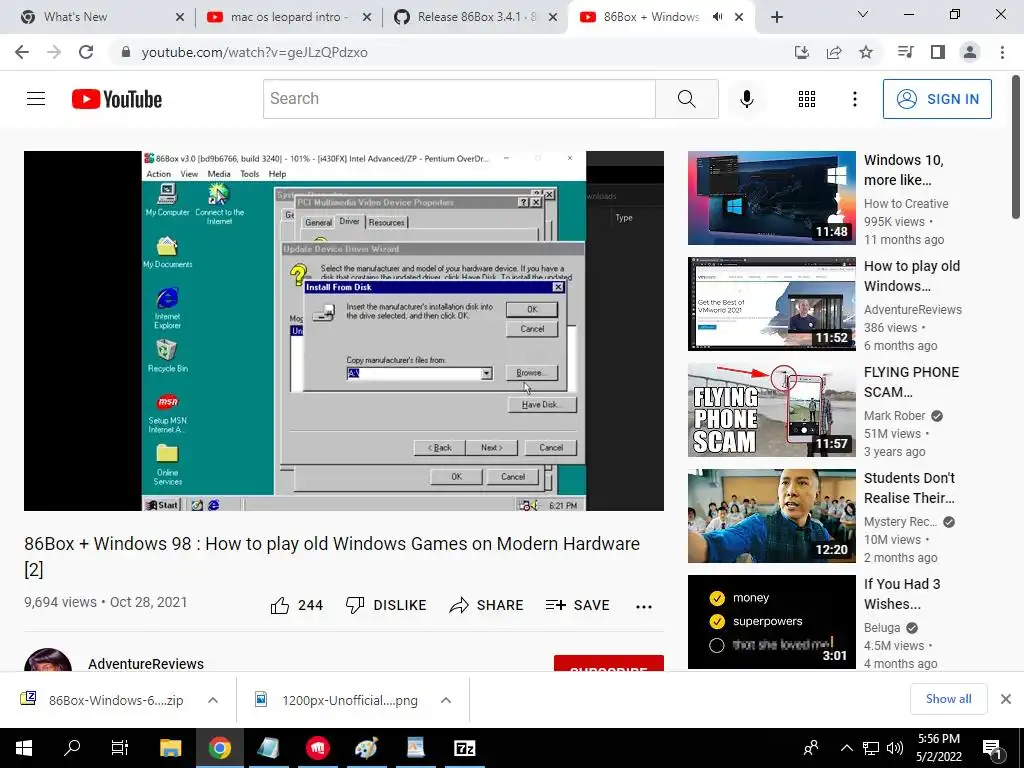Image resolution: width=1024 pixels, height=768 pixels.
Task: Open more actions ellipsis below video
Action: pyautogui.click(x=644, y=607)
